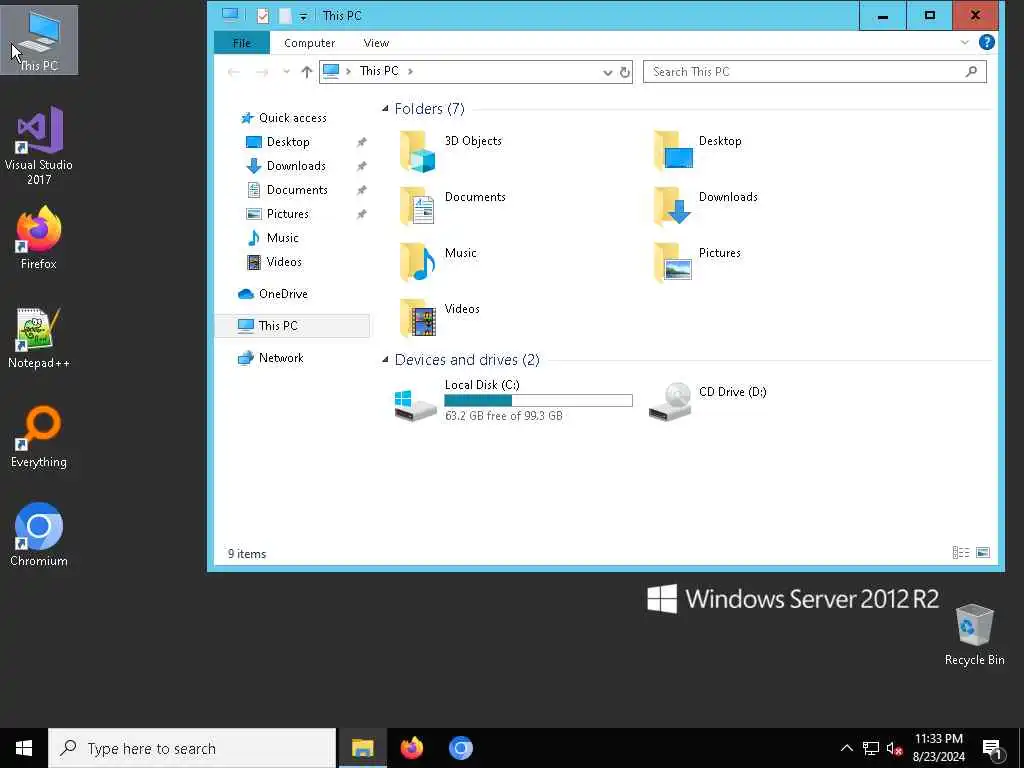Screen dimensions: 1024x768
Task: Open the View ribbon tab
Action: click(x=376, y=42)
